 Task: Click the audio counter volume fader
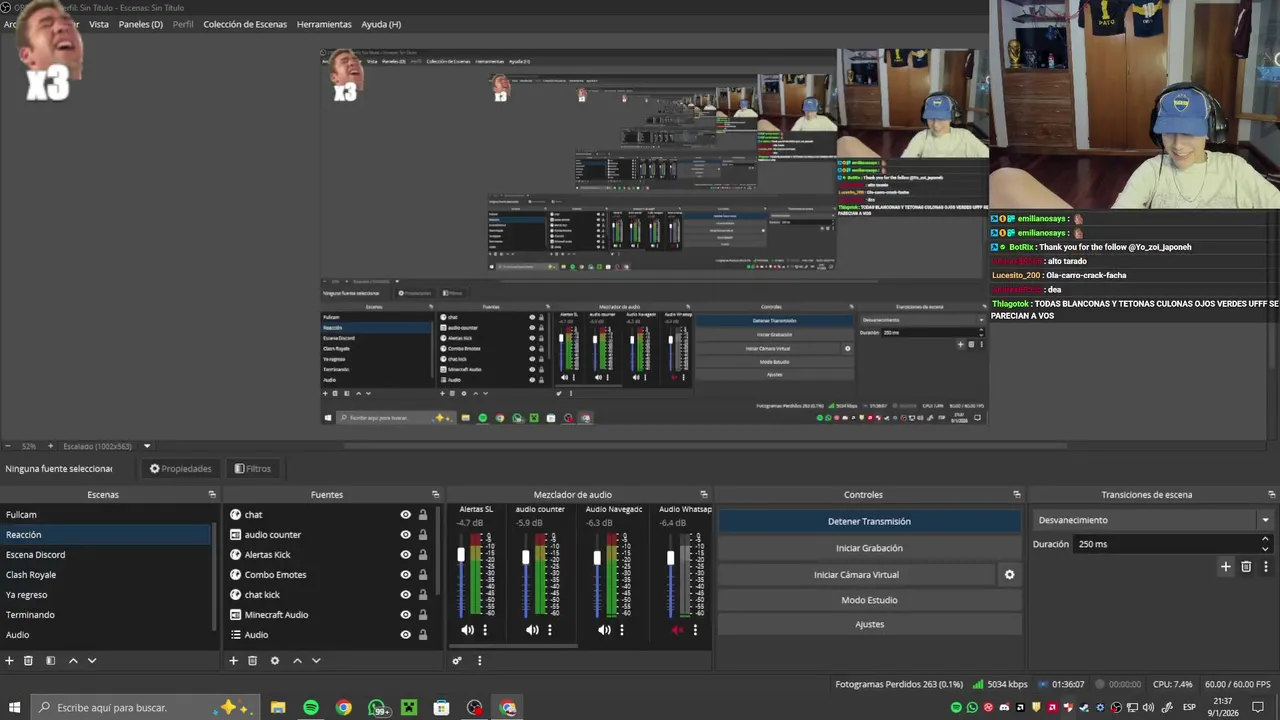[x=526, y=556]
